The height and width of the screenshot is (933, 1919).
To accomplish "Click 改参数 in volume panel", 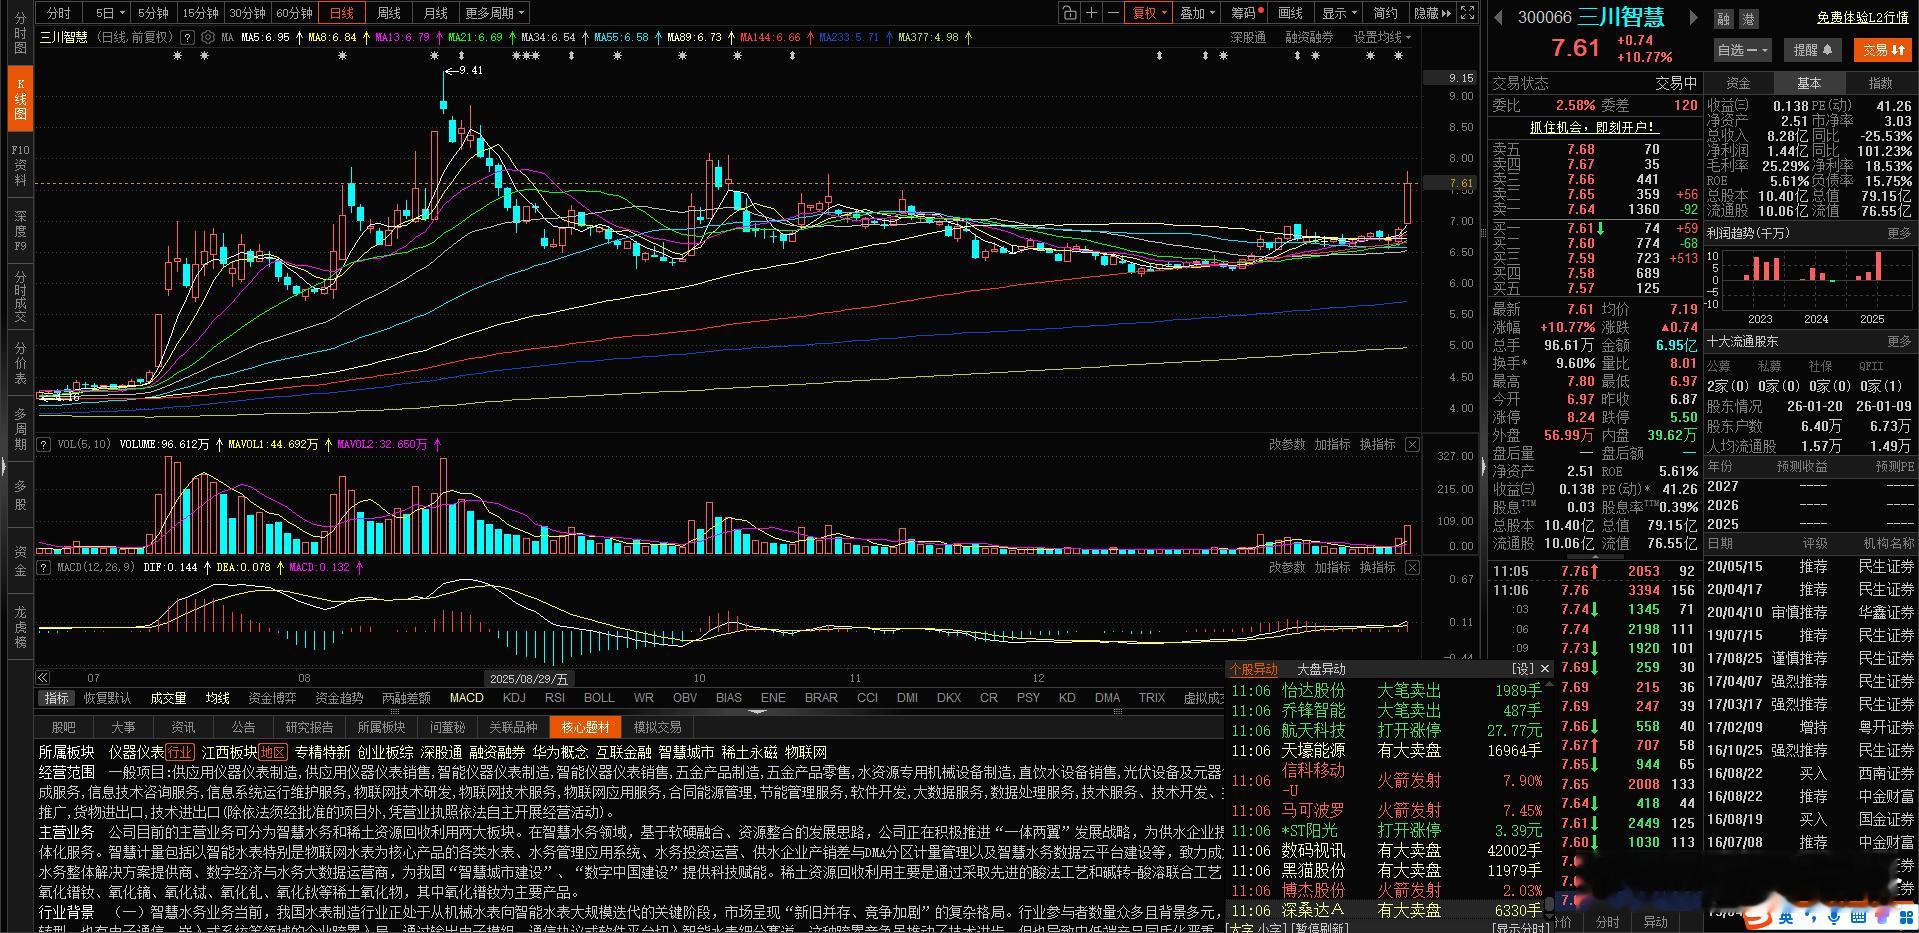I will click(x=1287, y=444).
